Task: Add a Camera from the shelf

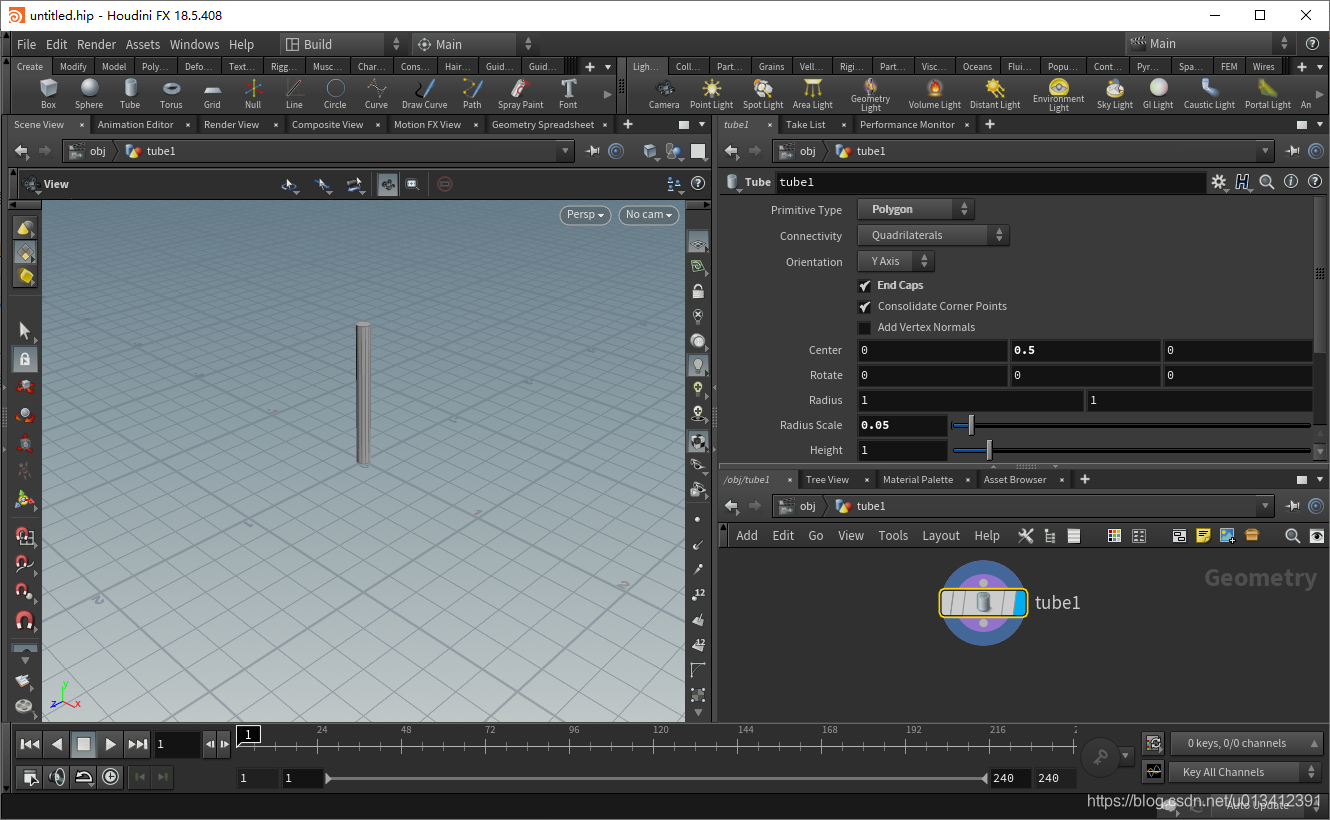Action: pyautogui.click(x=664, y=94)
